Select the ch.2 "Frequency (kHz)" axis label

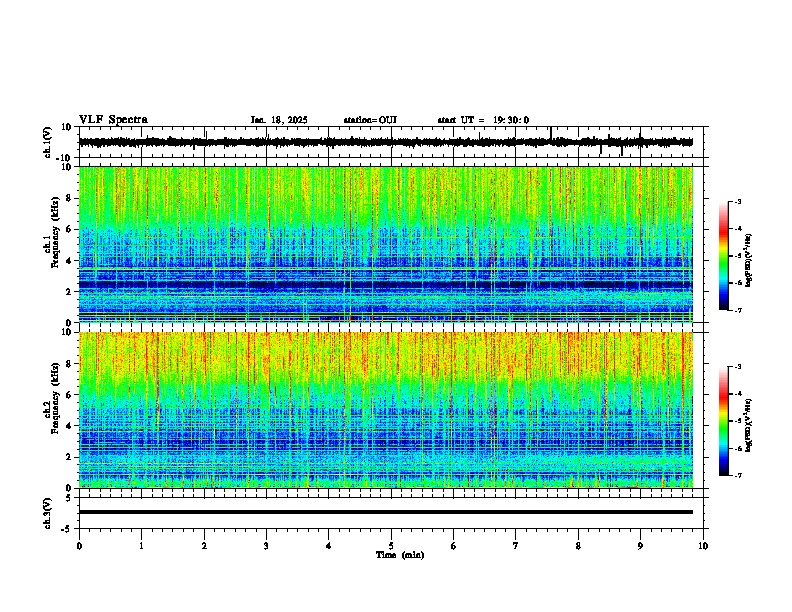point(55,398)
